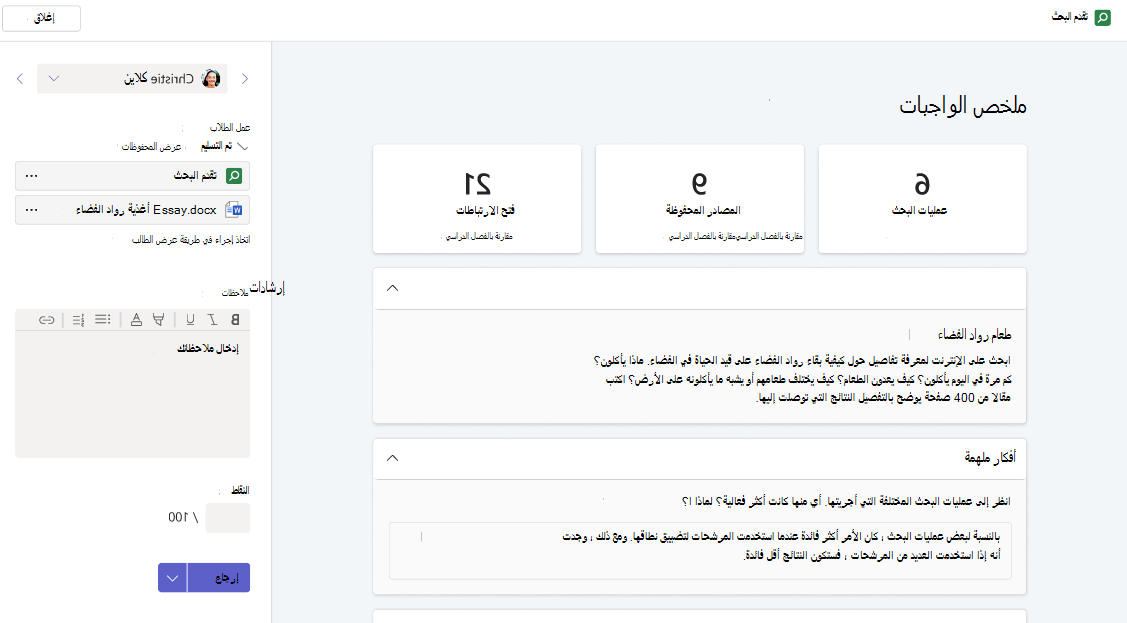1127x623 pixels.
Task: Click the points input field
Action: (x=228, y=517)
